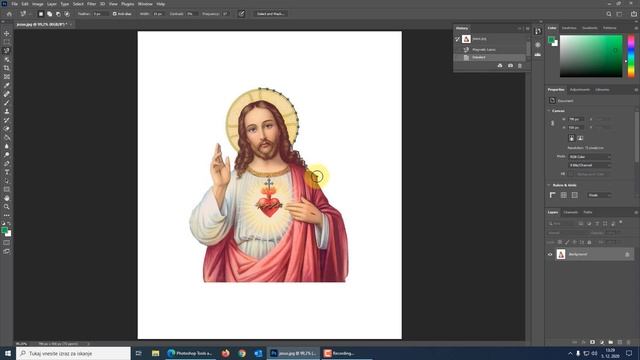640x360 pixels.
Task: Open the Filter menu
Action: [91, 4]
